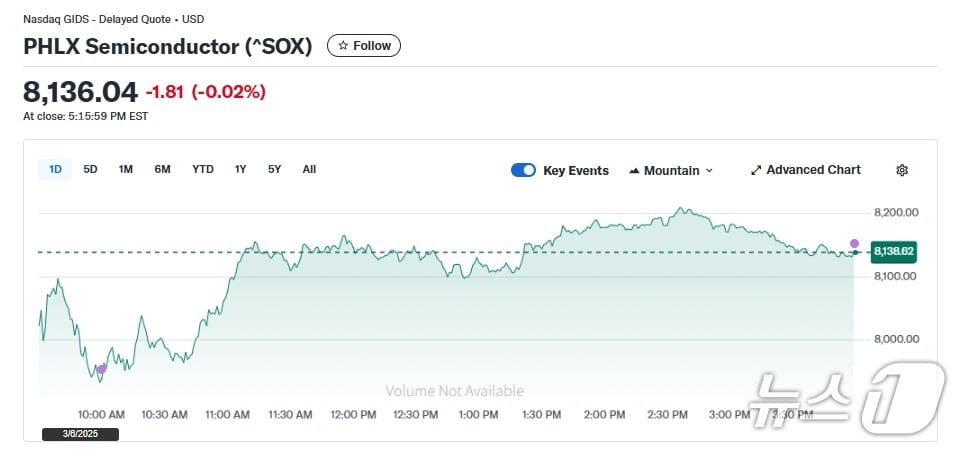
Task: Click the 8,138.62 current price label
Action: point(894,251)
